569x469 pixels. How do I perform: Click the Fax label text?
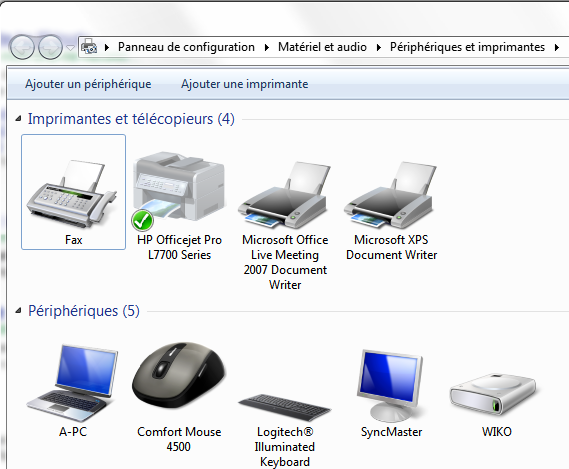74,240
